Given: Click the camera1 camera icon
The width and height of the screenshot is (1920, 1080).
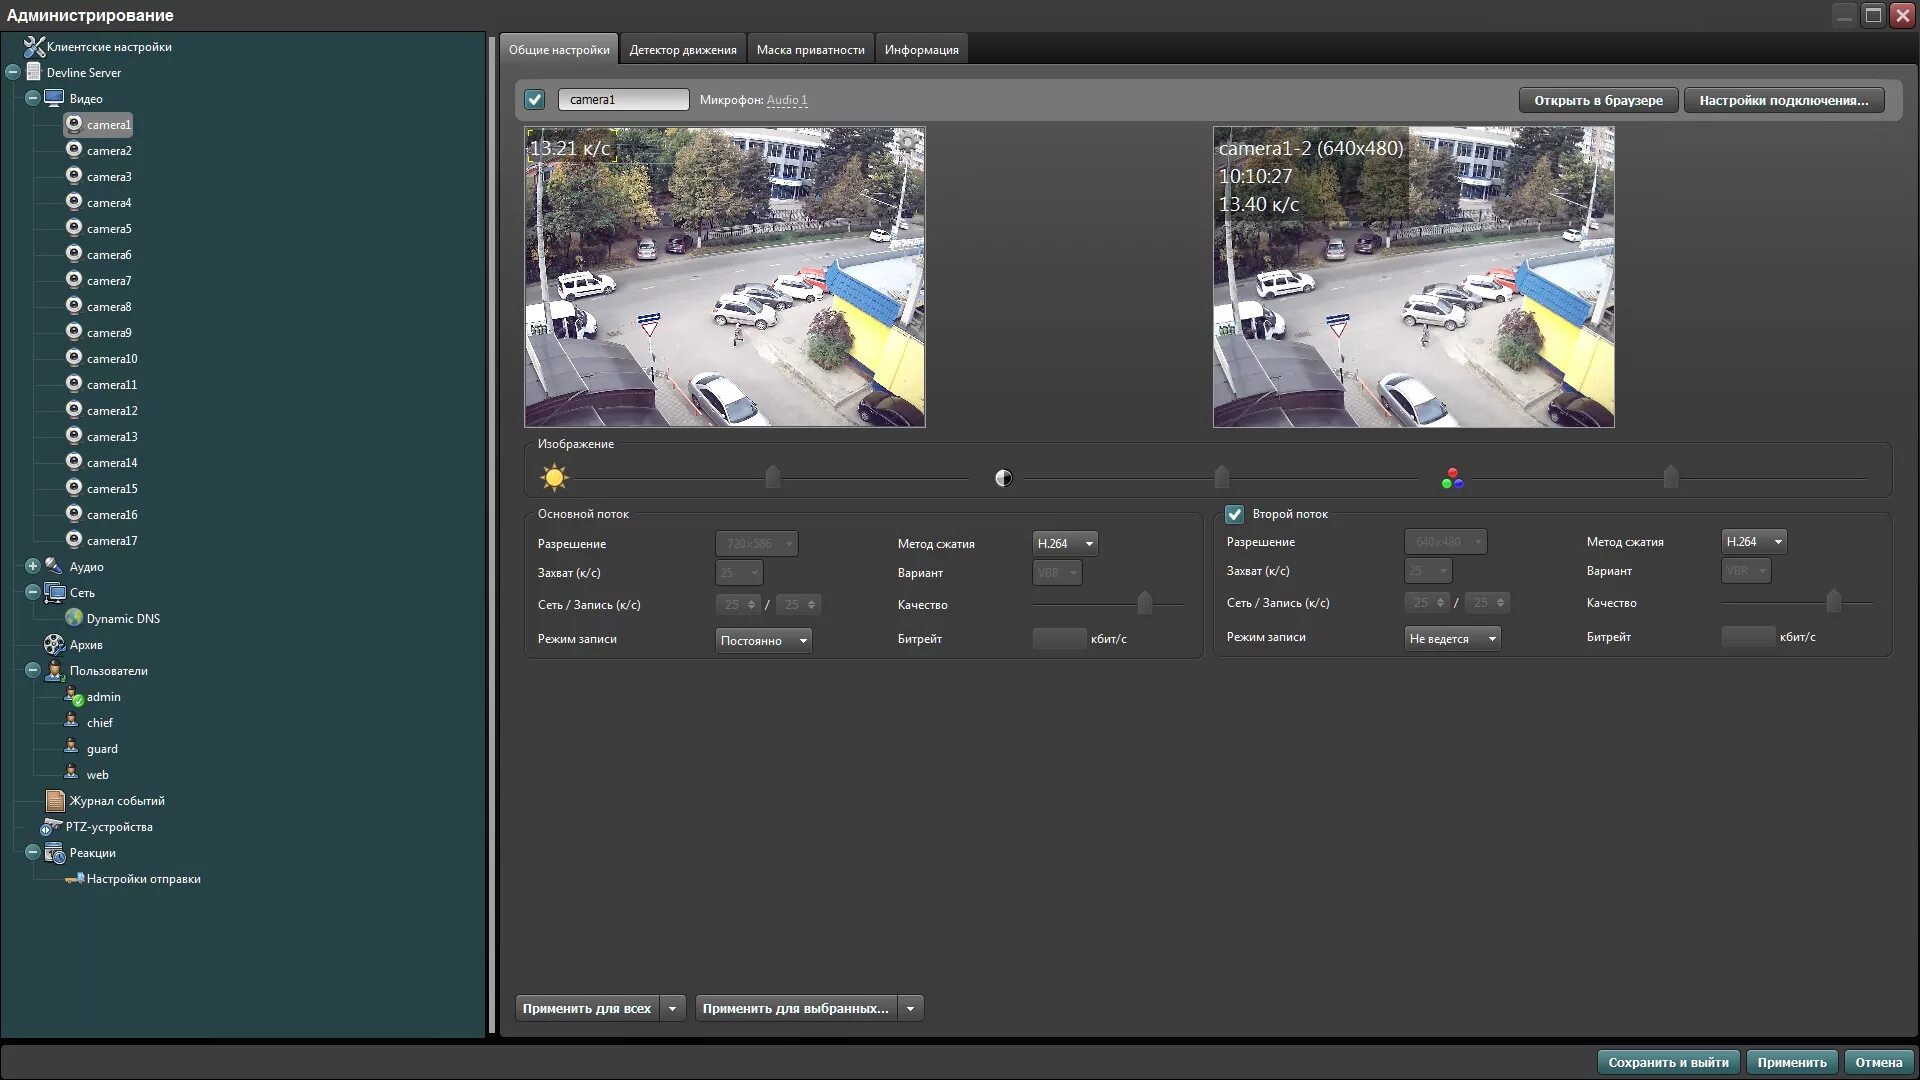Looking at the screenshot, I should point(74,124).
